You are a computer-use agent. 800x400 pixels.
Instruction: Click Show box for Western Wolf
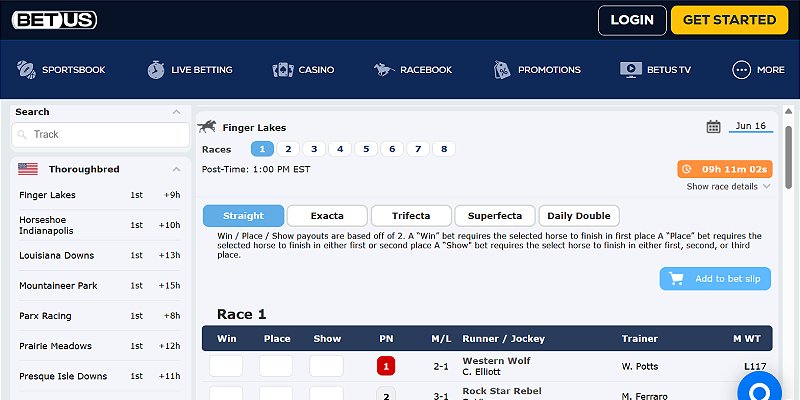click(x=327, y=366)
